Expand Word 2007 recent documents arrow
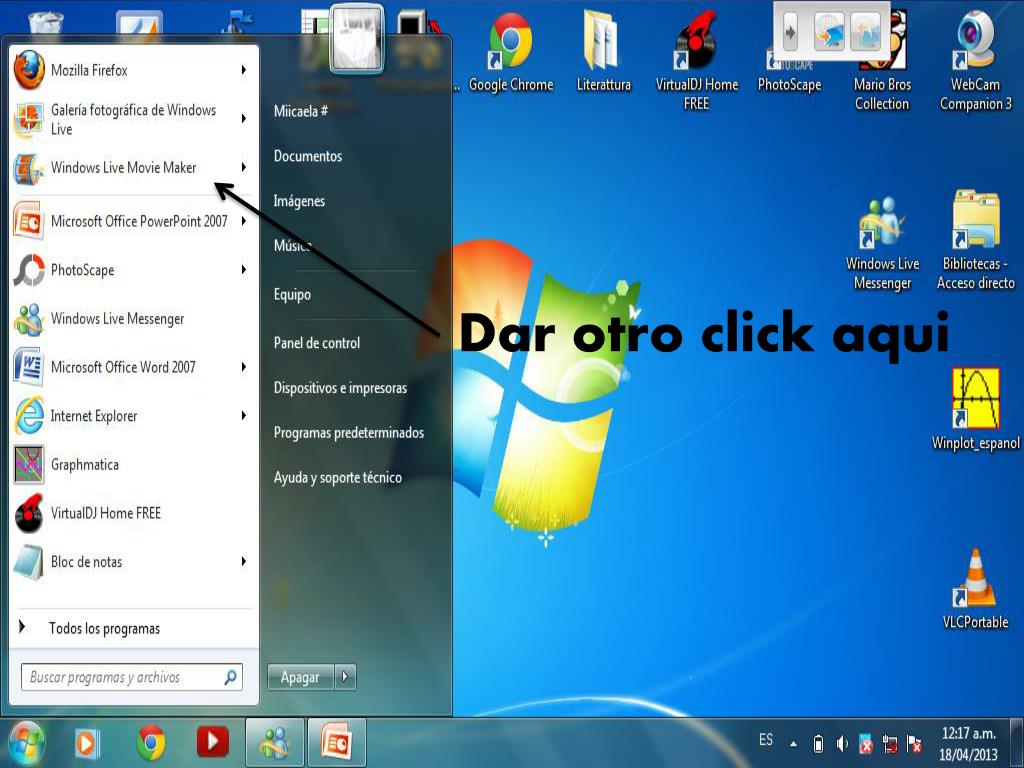Viewport: 1024px width, 768px height. point(244,367)
